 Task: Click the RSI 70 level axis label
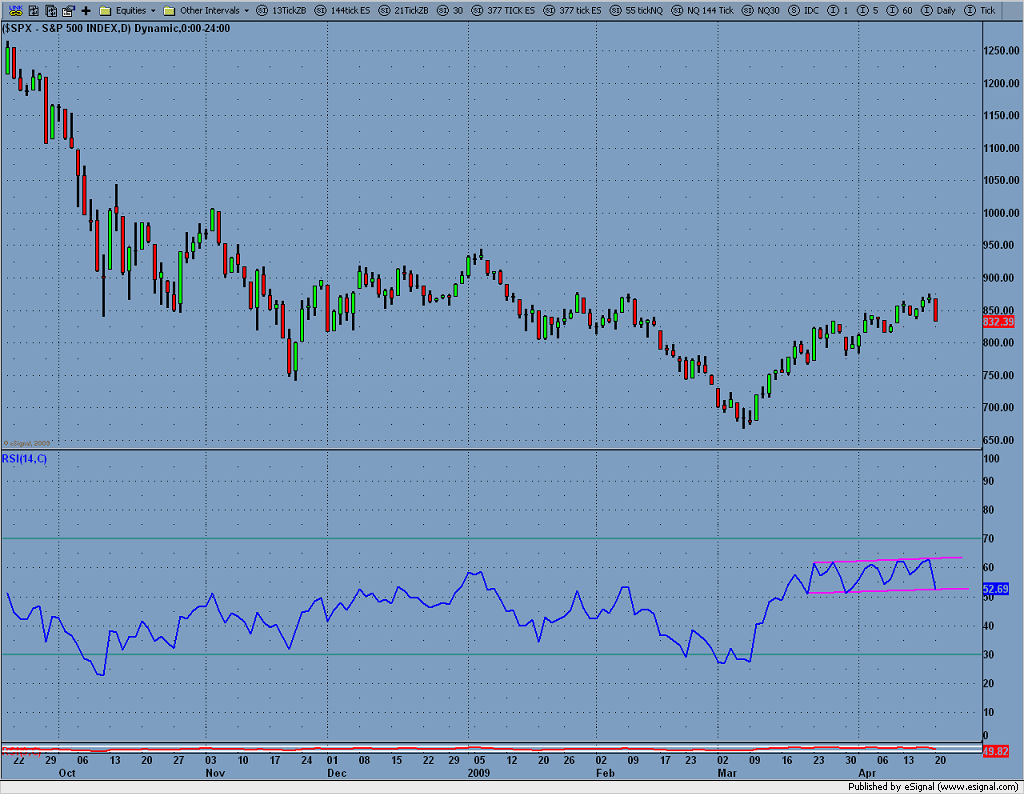coord(989,539)
